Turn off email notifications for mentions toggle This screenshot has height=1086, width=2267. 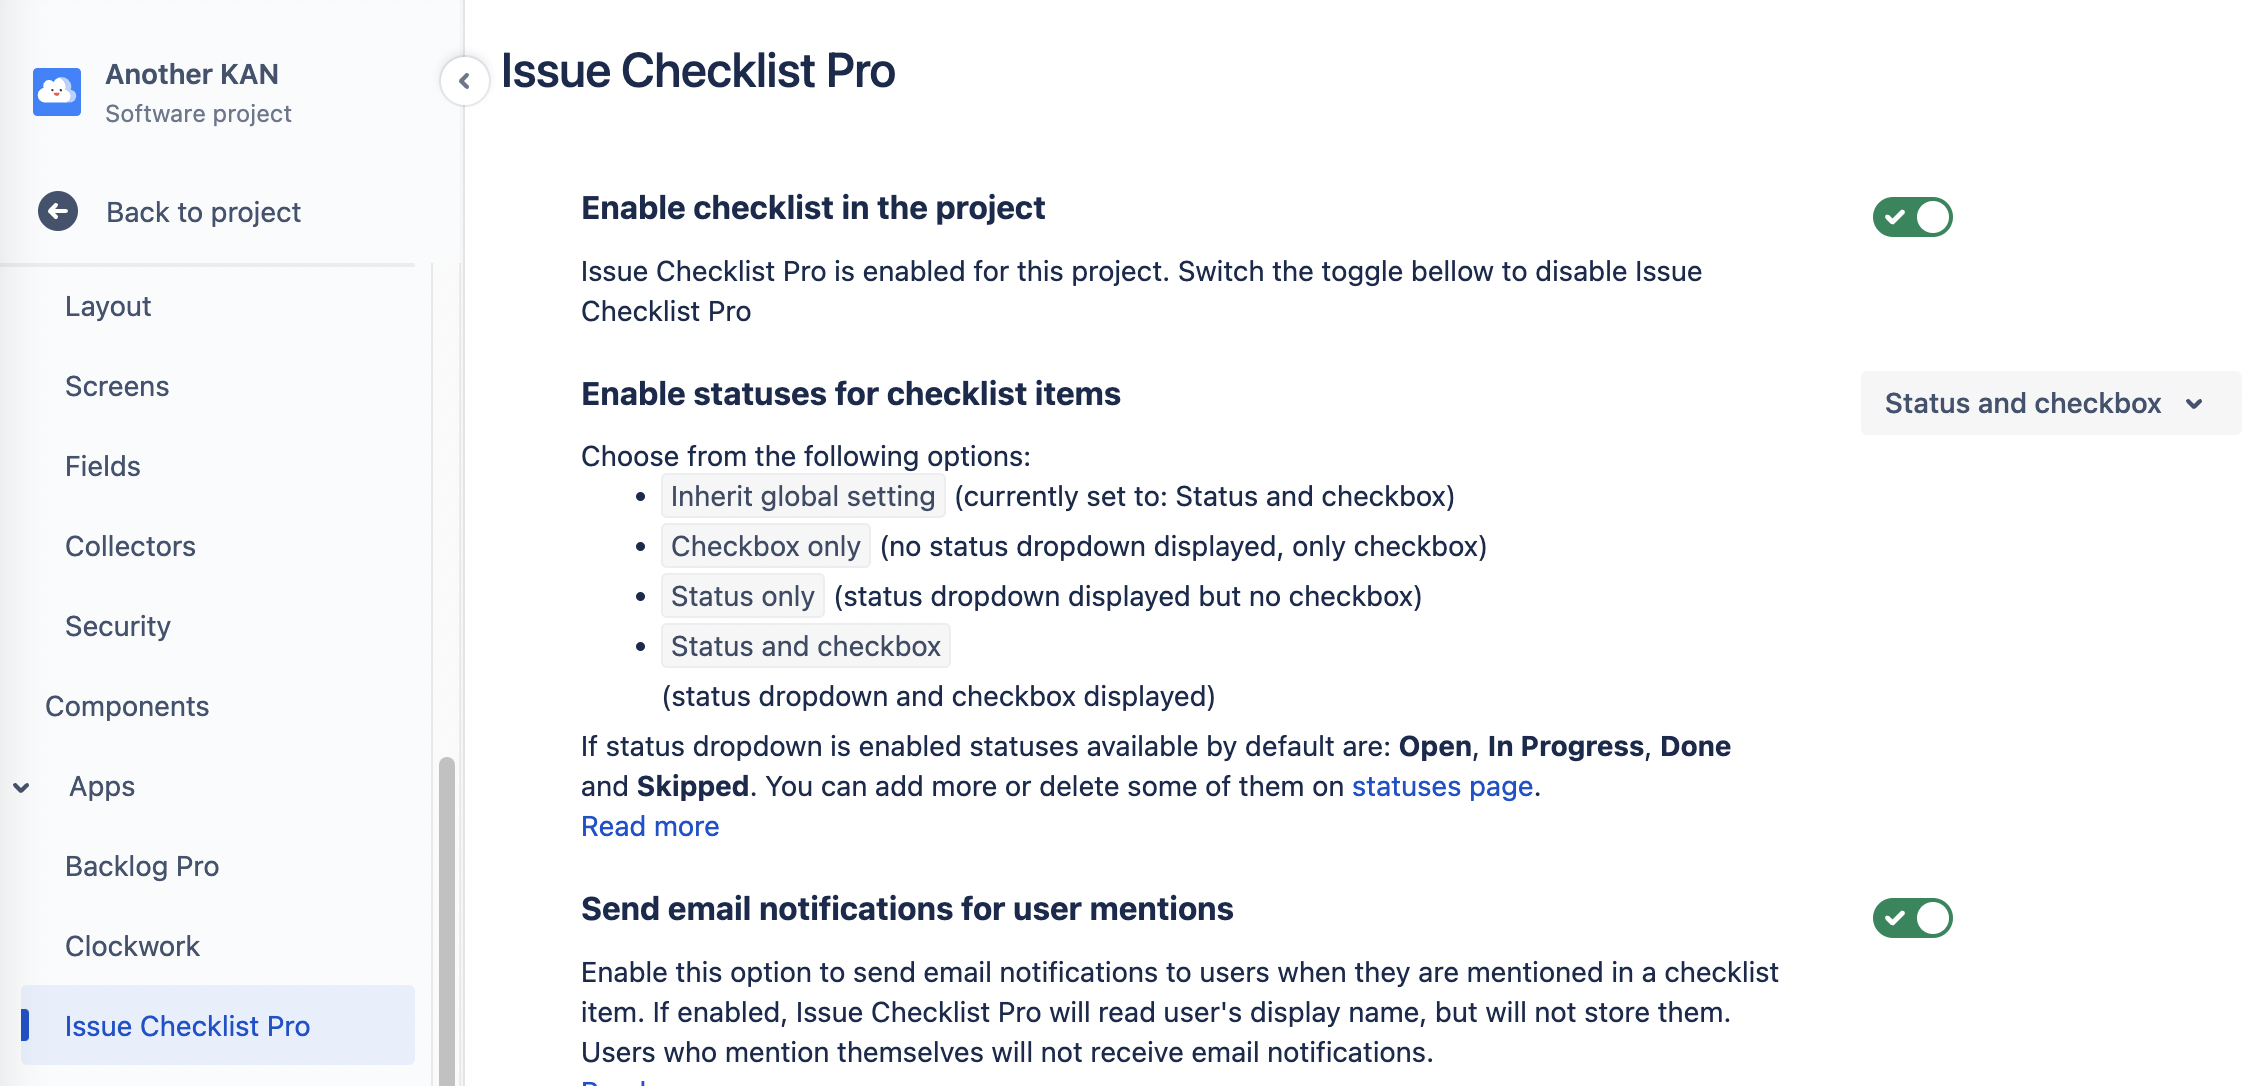click(x=1912, y=918)
